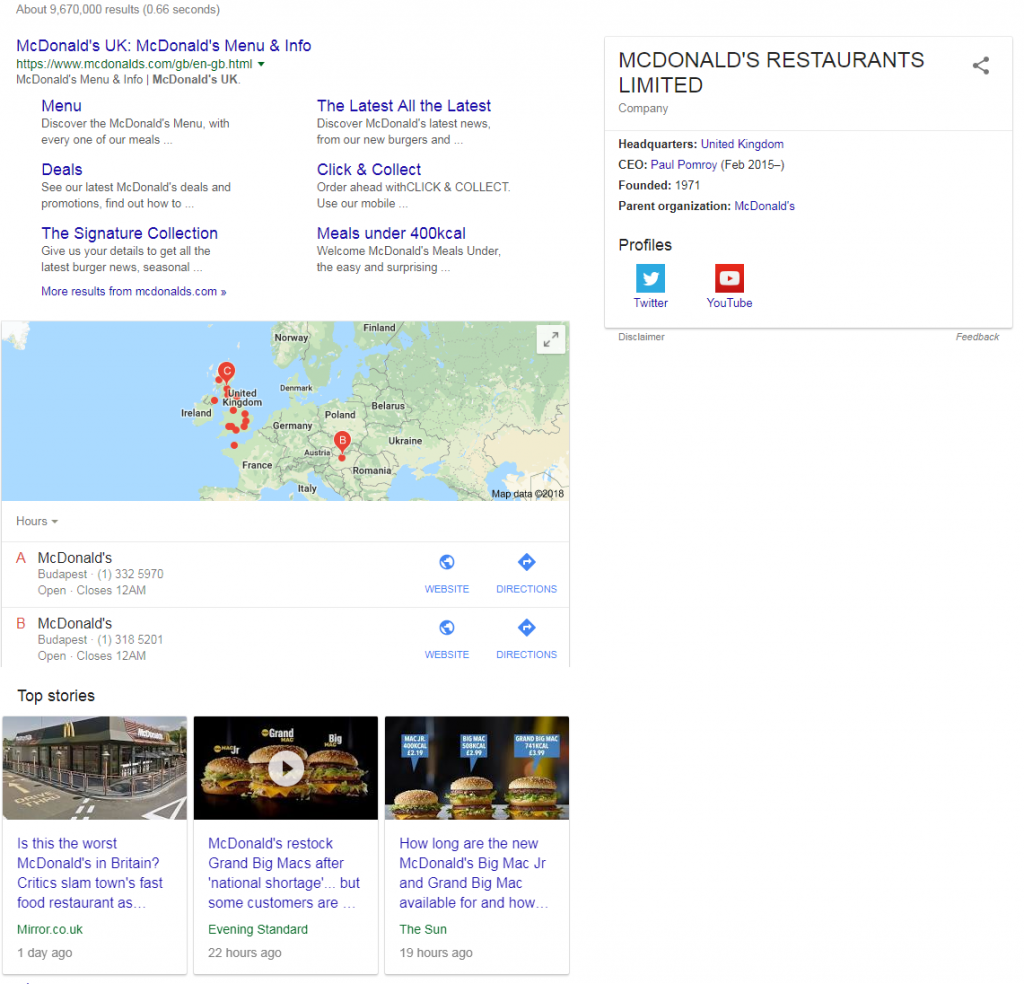Open the Twitter profile icon
This screenshot has height=984, width=1024.
click(650, 278)
